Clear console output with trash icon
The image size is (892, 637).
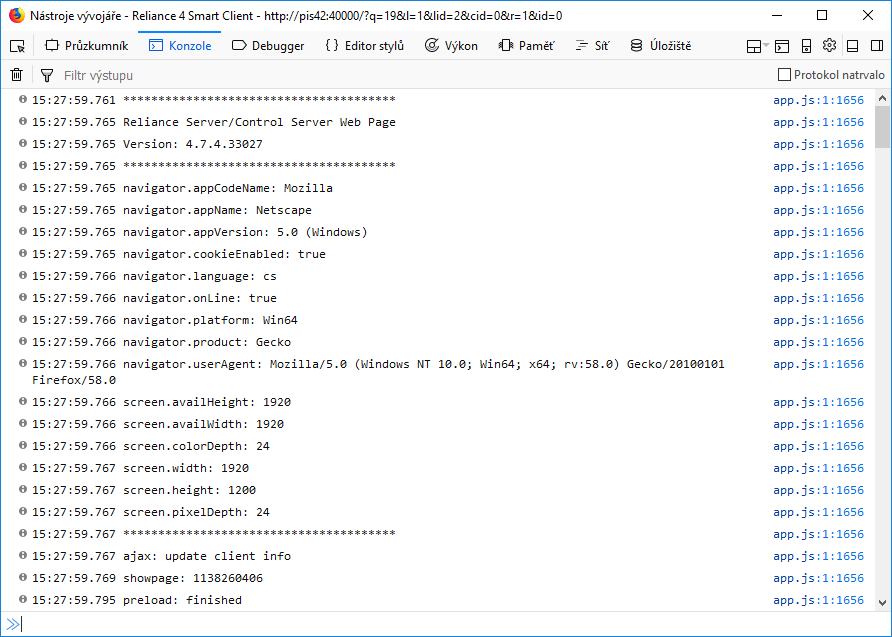16,75
